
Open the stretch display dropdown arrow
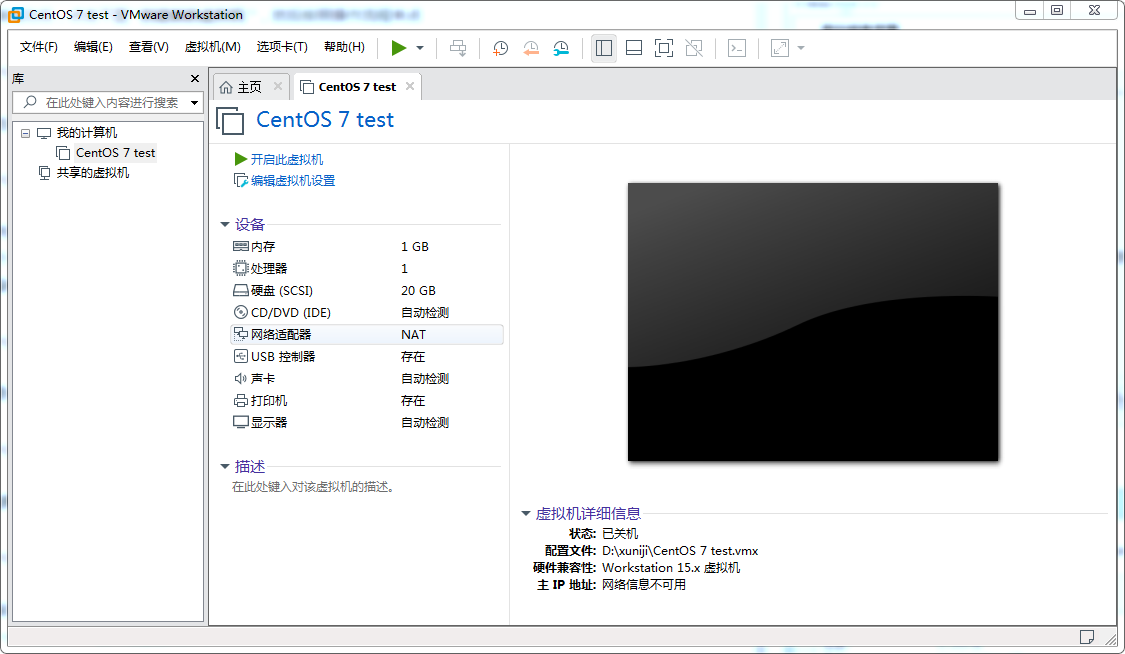(x=801, y=48)
